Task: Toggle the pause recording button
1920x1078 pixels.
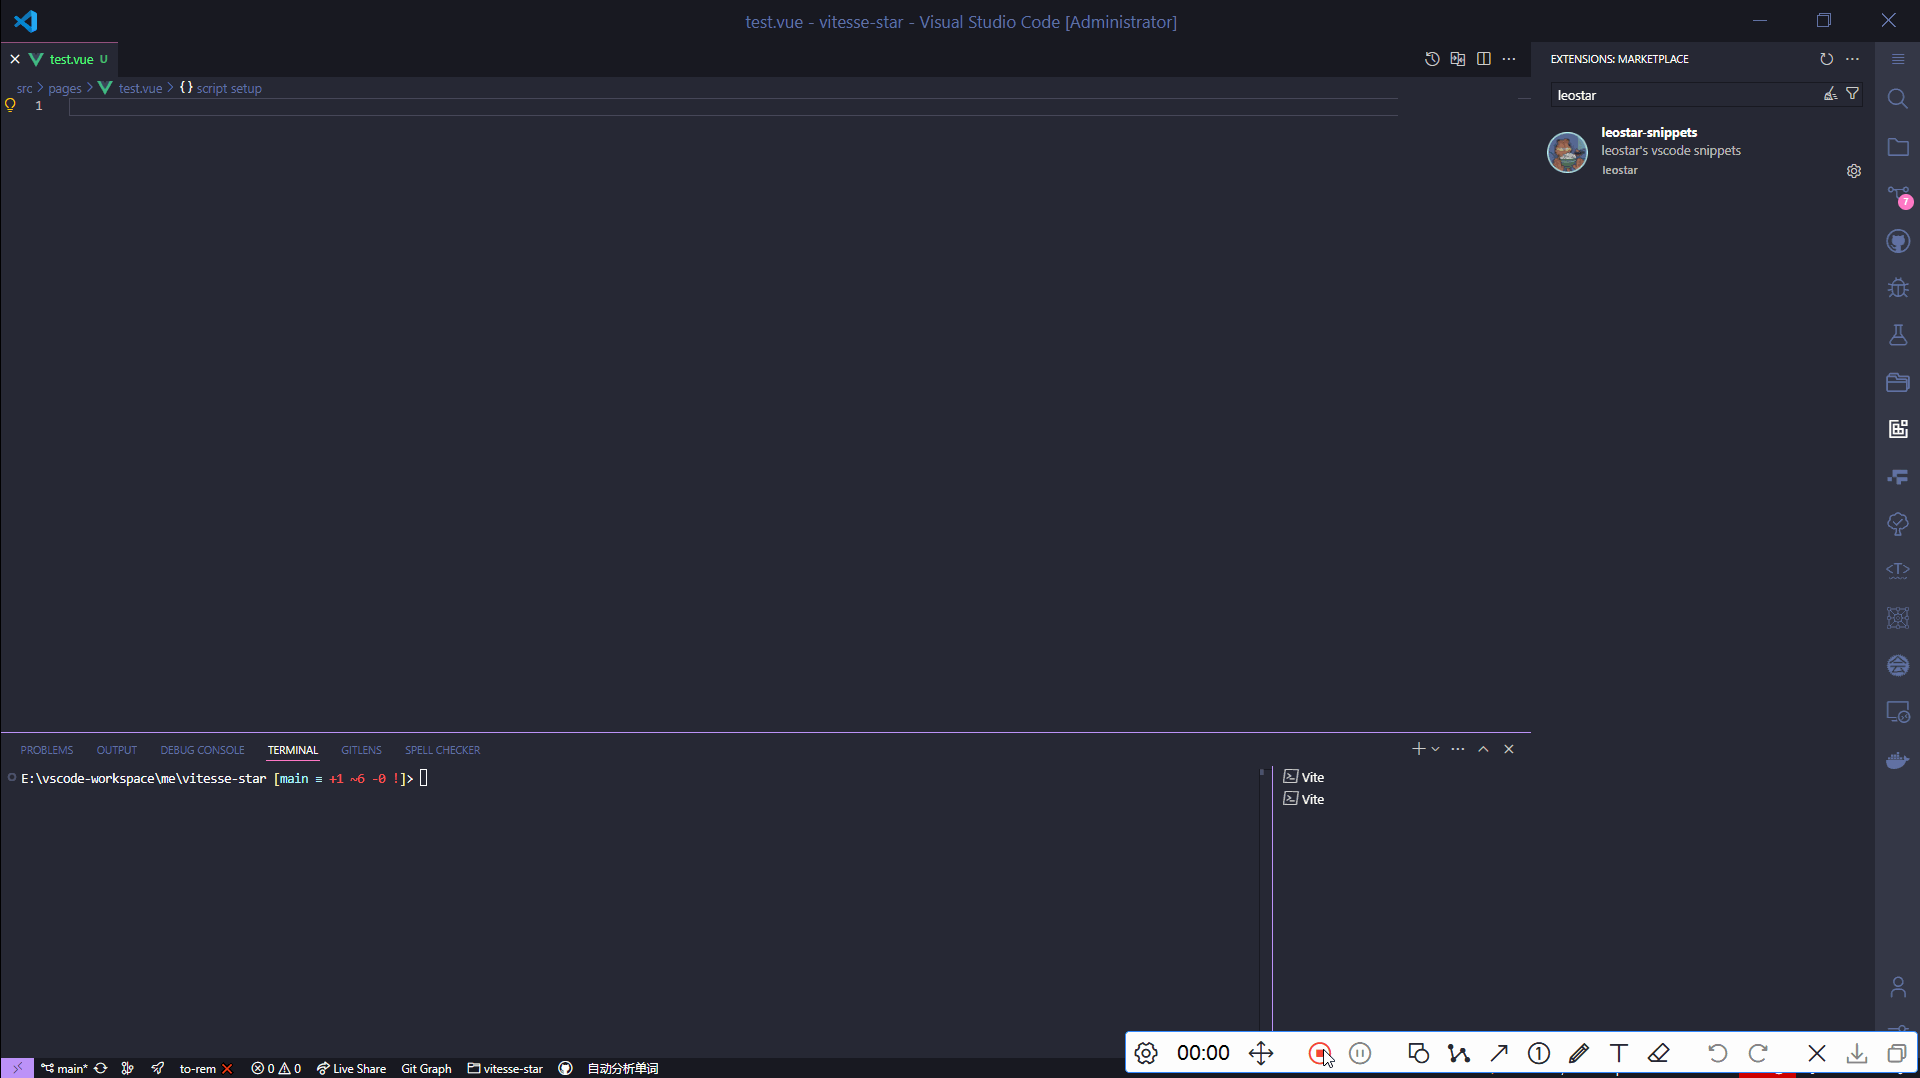Action: tap(1360, 1053)
